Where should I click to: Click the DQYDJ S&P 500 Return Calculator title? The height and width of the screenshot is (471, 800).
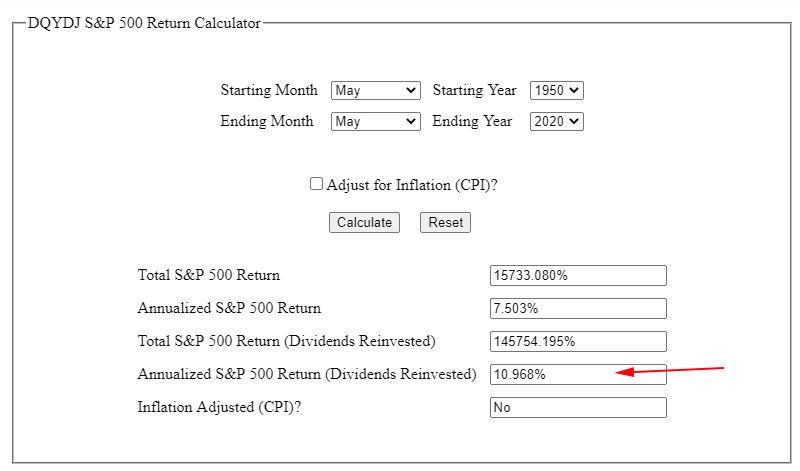(144, 23)
